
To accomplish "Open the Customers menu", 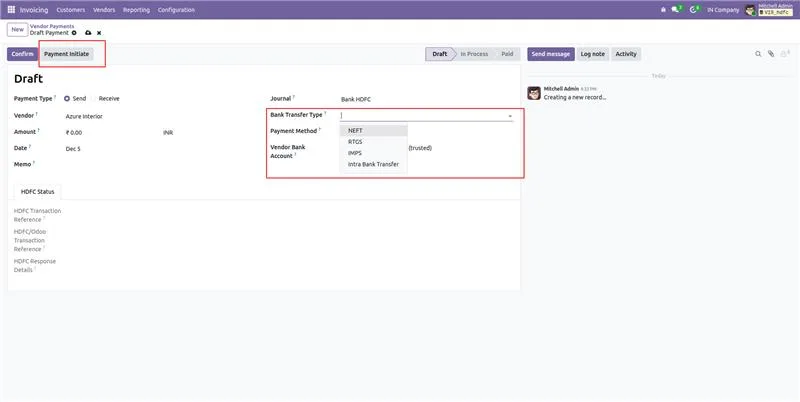I will [71, 10].
